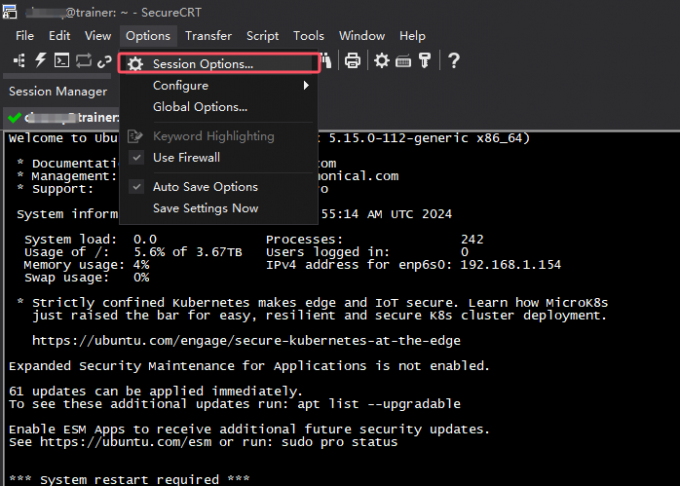Click the green checkmark on trainer tab
The height and width of the screenshot is (486, 680).
[15, 117]
